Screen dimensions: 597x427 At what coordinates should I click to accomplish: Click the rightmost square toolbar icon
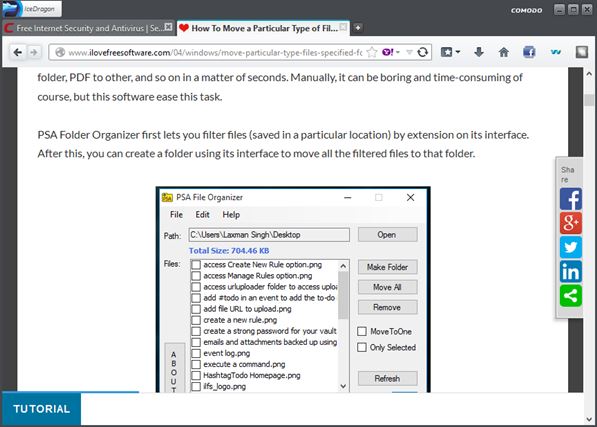(582, 52)
